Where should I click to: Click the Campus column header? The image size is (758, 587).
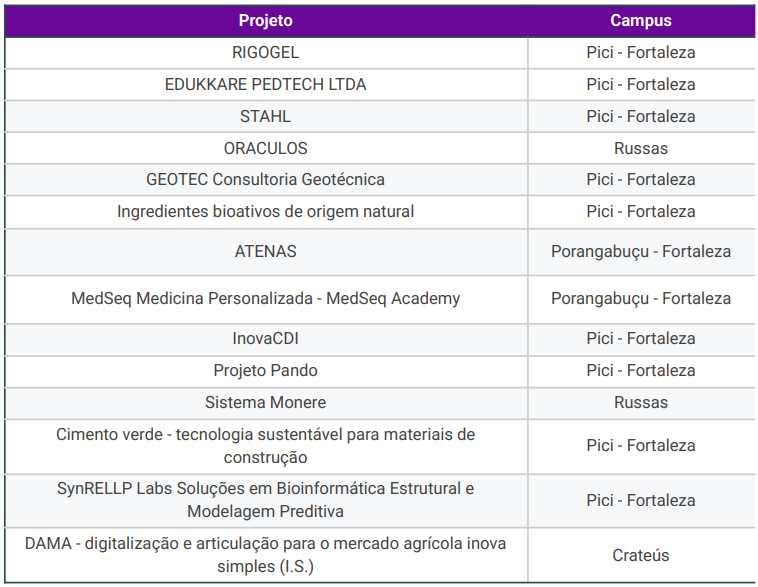(x=641, y=21)
